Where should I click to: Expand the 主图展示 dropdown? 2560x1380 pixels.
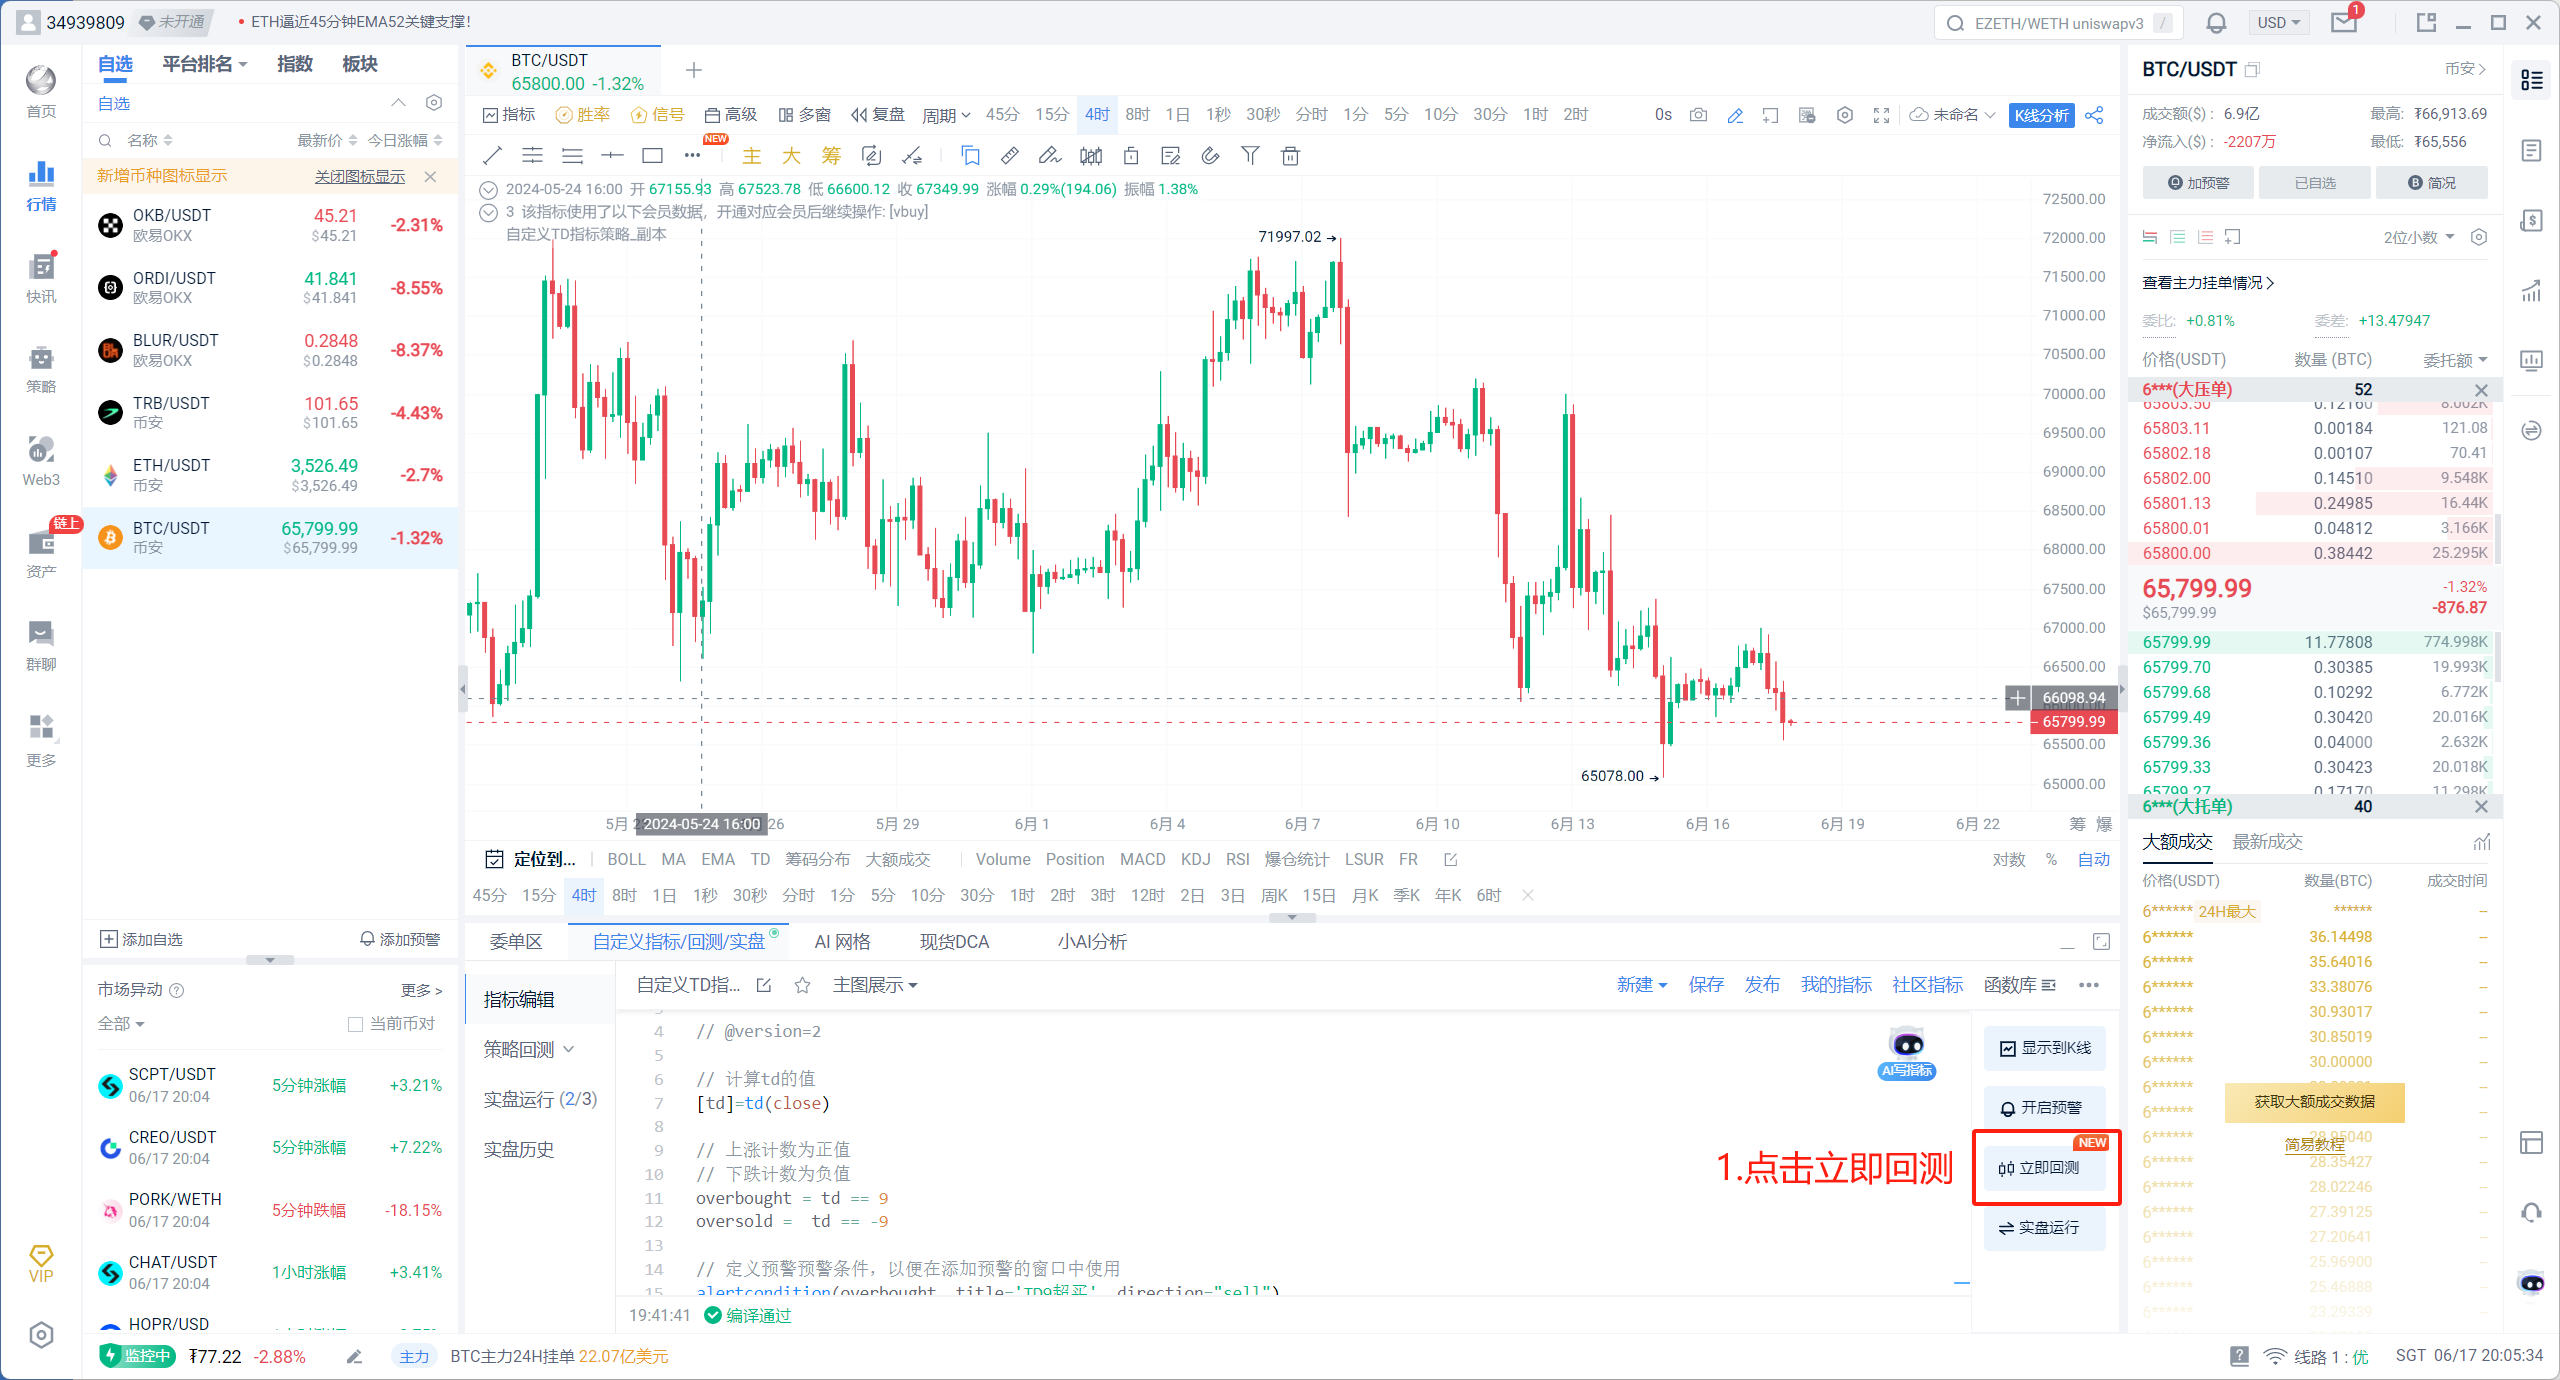pos(875,985)
